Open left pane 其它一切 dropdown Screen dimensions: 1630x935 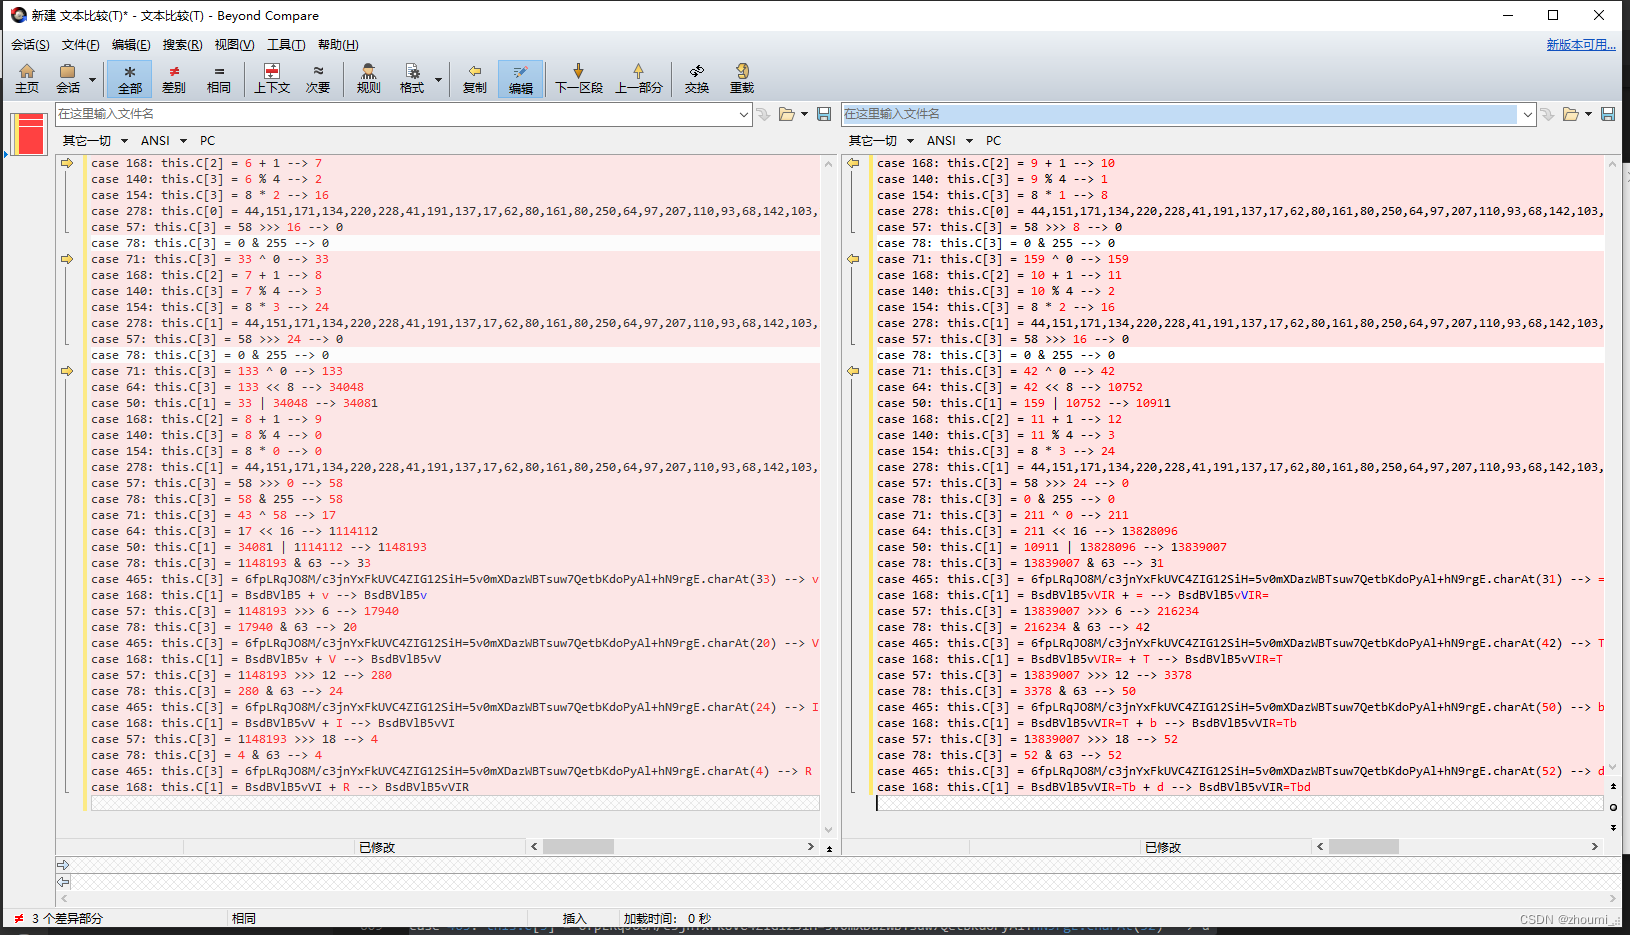click(95, 141)
